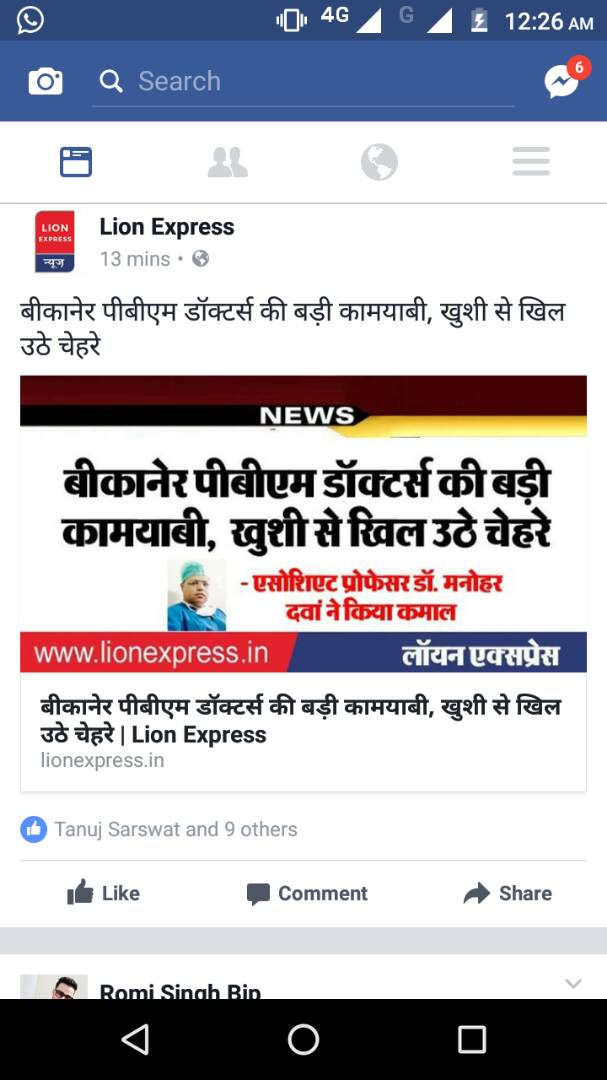The image size is (607, 1080).
Task: Tap the Android home circle button
Action: (303, 1039)
